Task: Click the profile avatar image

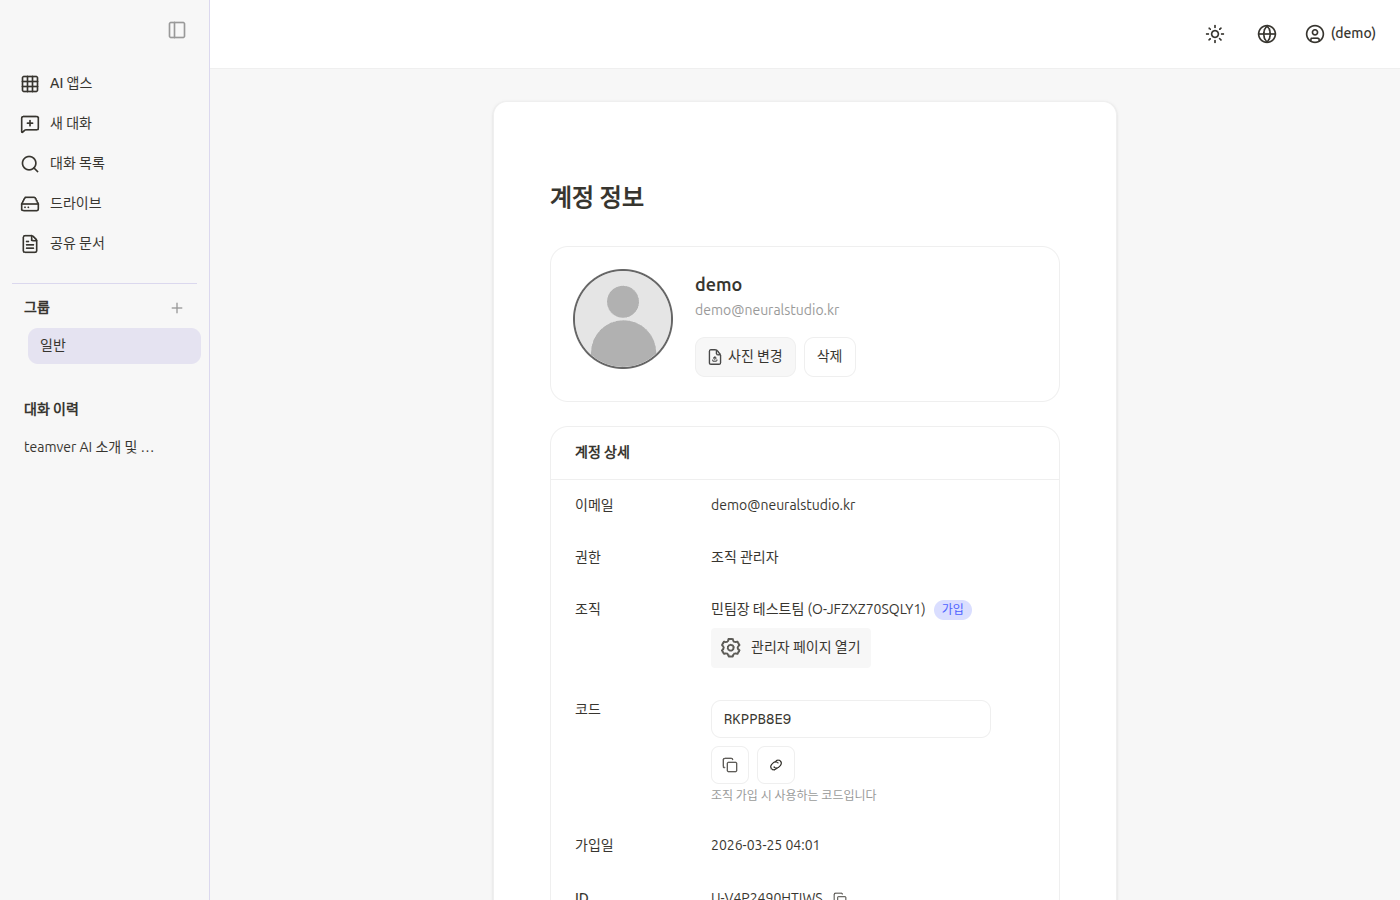Action: click(623, 319)
